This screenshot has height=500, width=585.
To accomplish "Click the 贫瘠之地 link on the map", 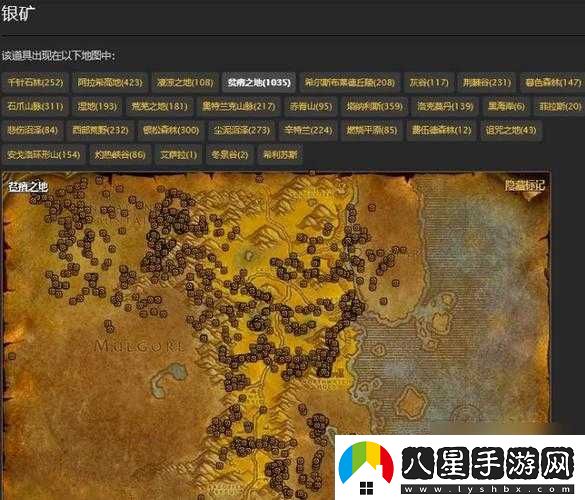I will pyautogui.click(x=28, y=187).
